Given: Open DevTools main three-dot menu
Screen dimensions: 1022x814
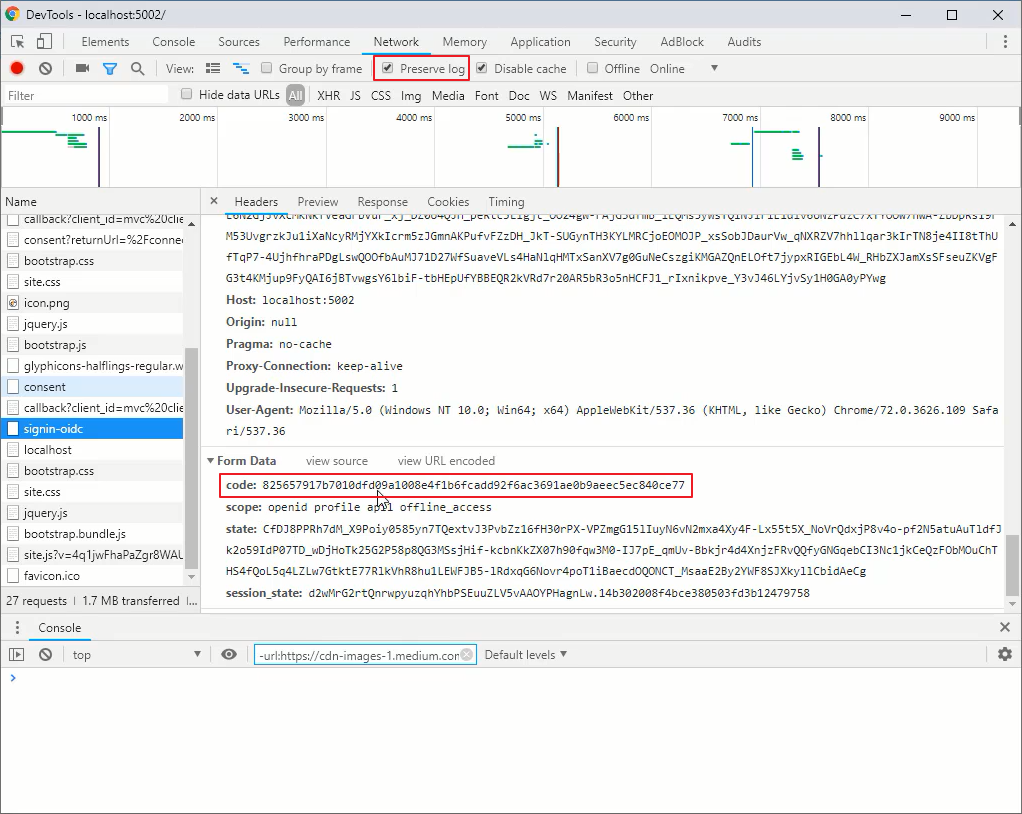Looking at the screenshot, I should pyautogui.click(x=1005, y=42).
